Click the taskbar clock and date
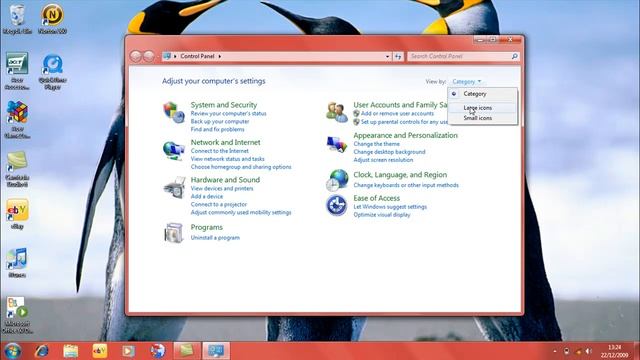 coord(614,351)
